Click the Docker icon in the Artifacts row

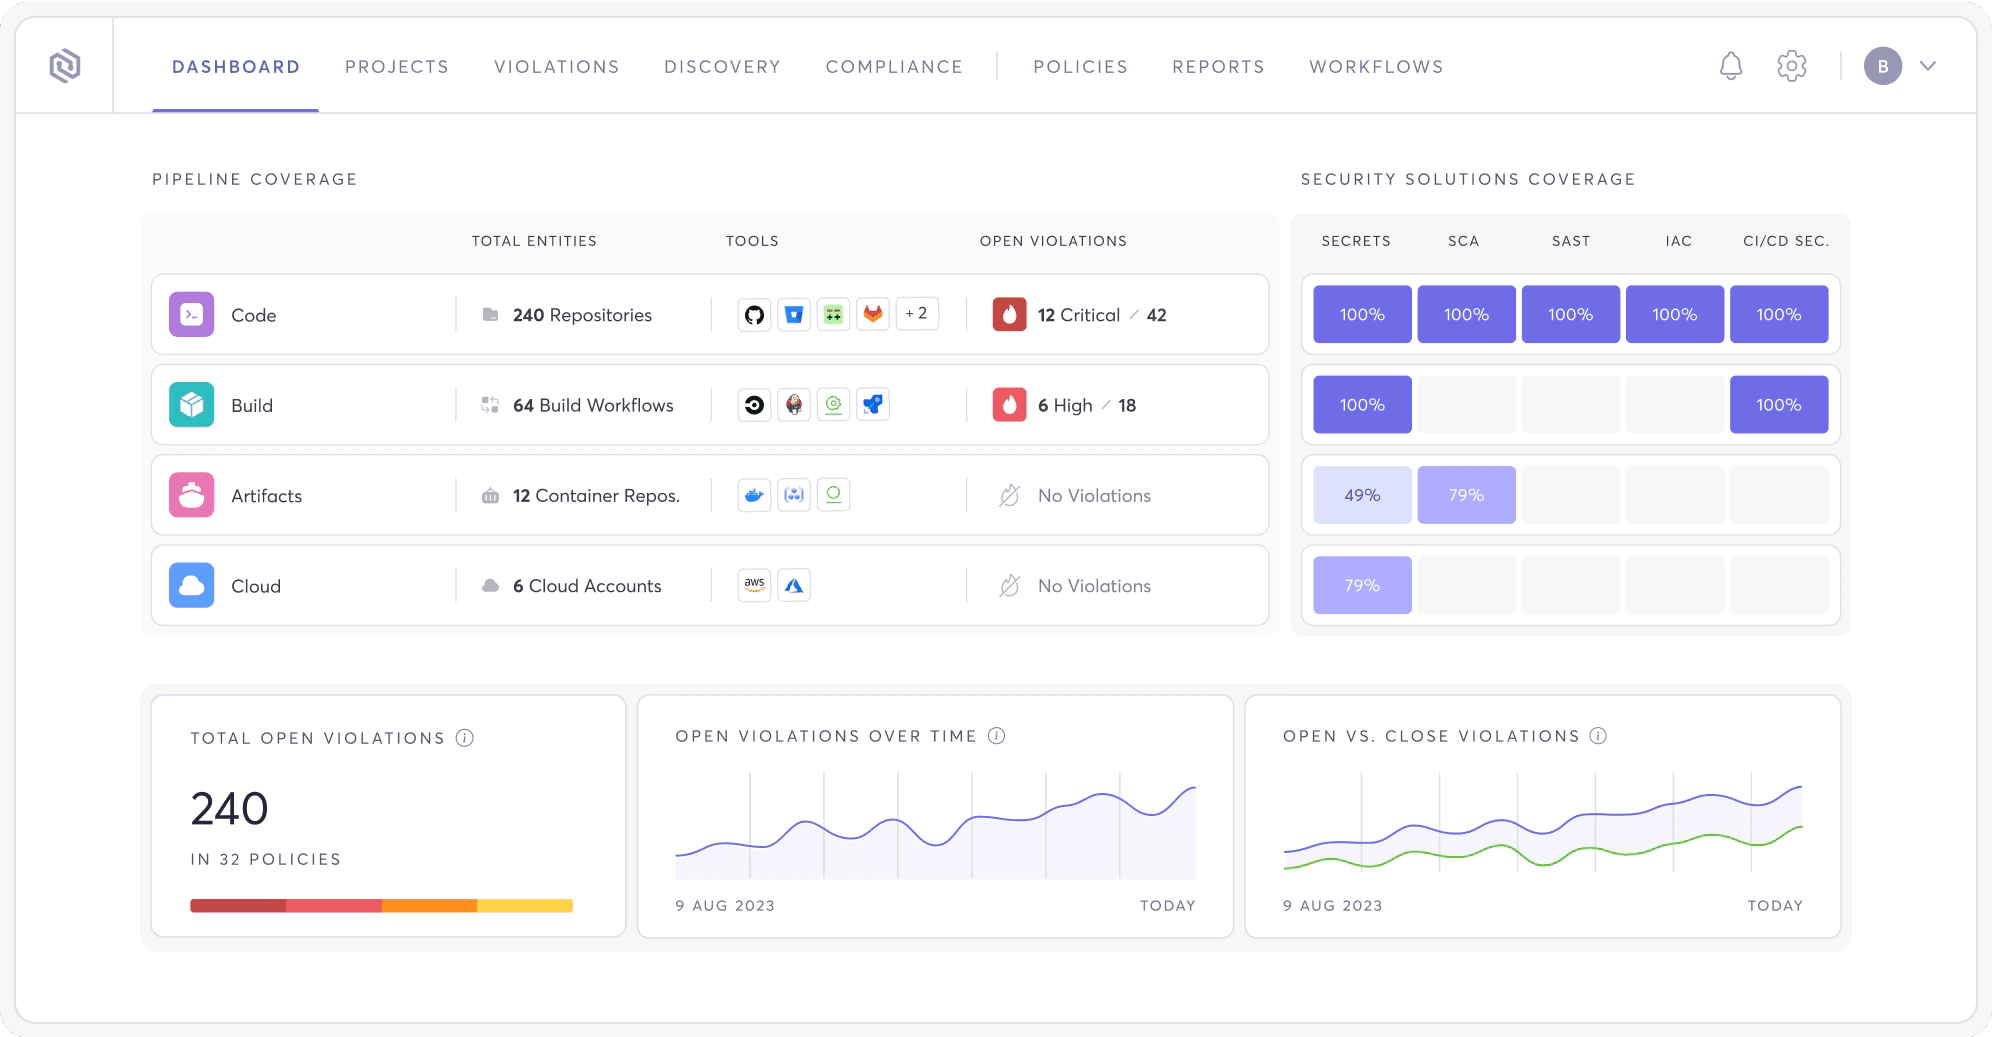[x=753, y=494]
